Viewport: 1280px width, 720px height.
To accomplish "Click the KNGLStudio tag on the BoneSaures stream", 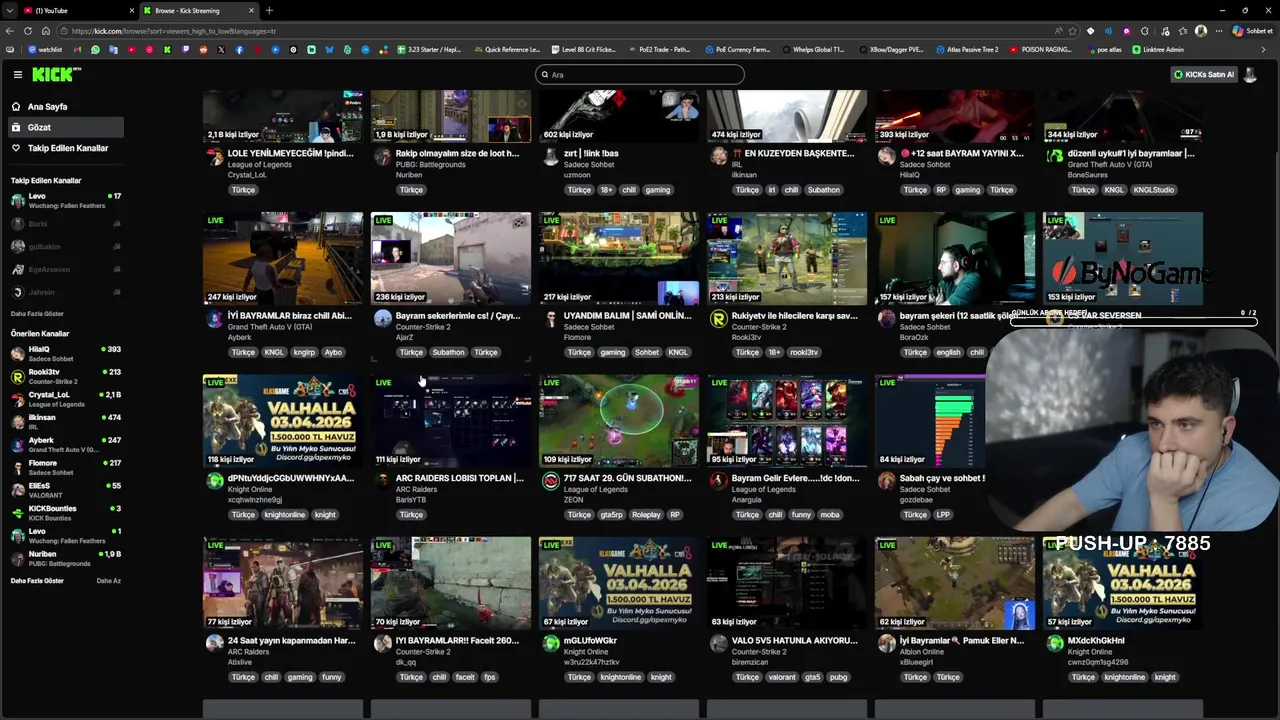I will click(x=1153, y=190).
